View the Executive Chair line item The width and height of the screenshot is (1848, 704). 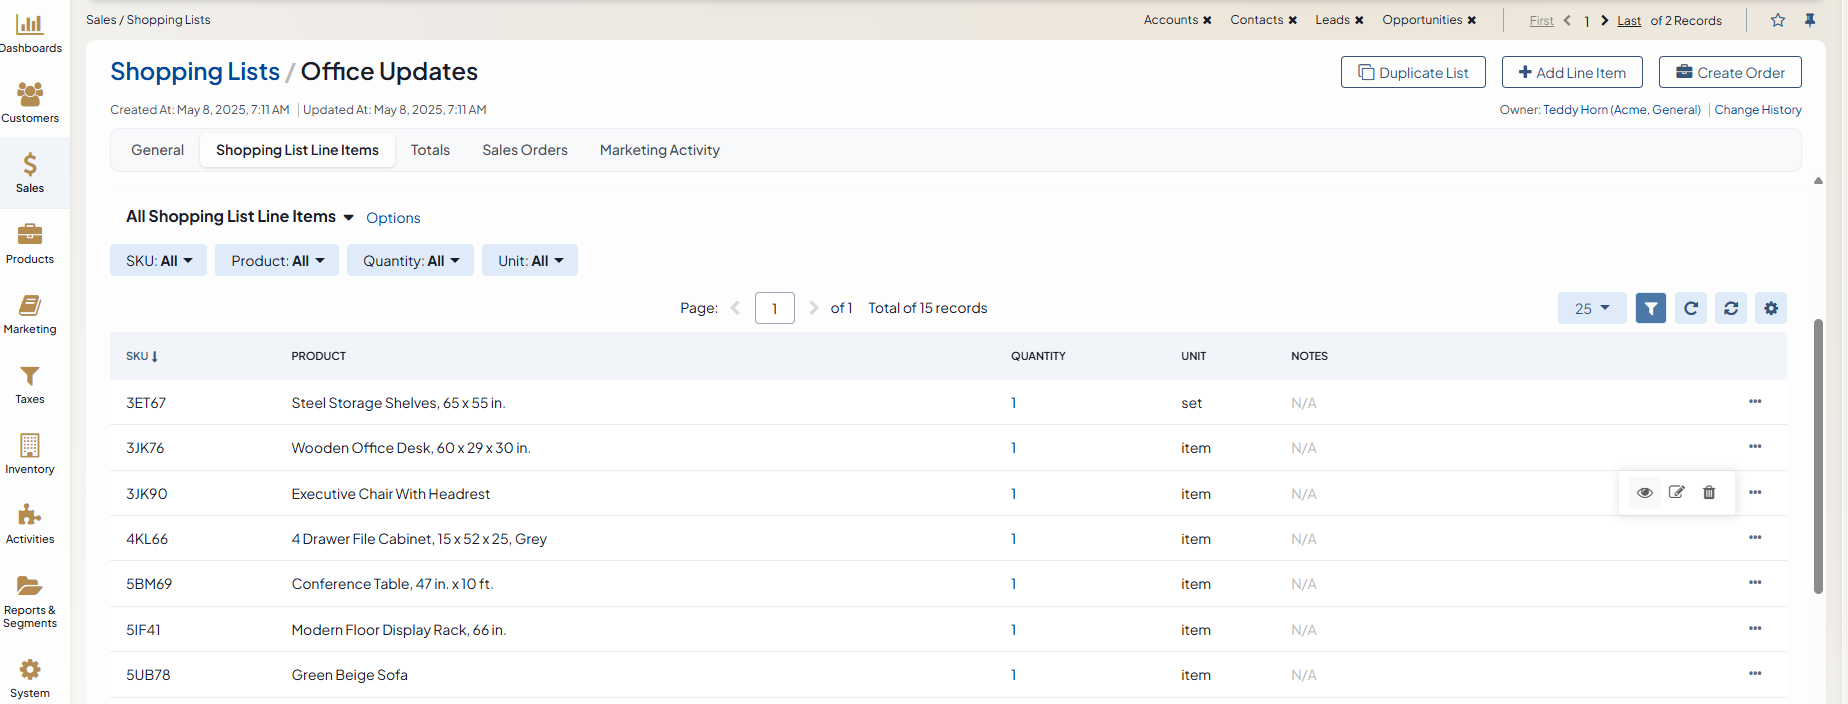[1644, 493]
